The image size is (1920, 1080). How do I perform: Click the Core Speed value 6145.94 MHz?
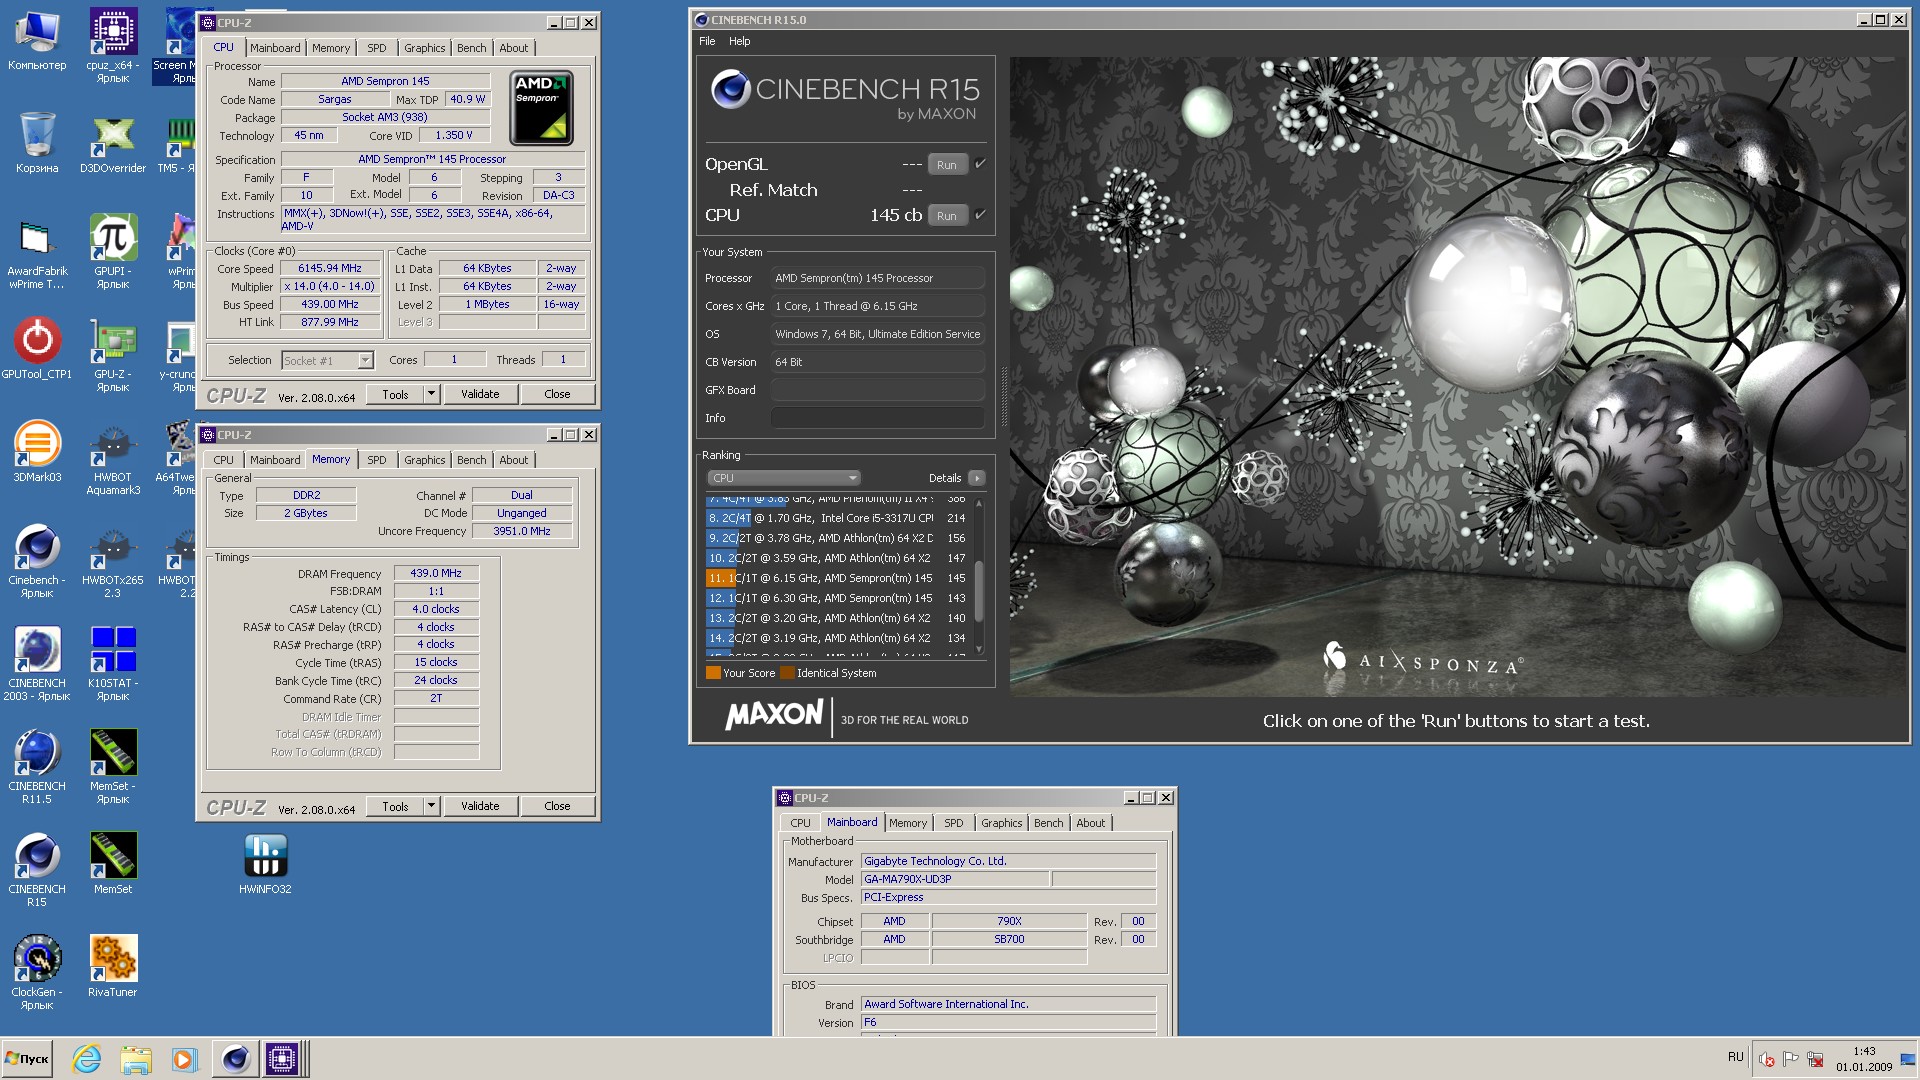point(330,268)
